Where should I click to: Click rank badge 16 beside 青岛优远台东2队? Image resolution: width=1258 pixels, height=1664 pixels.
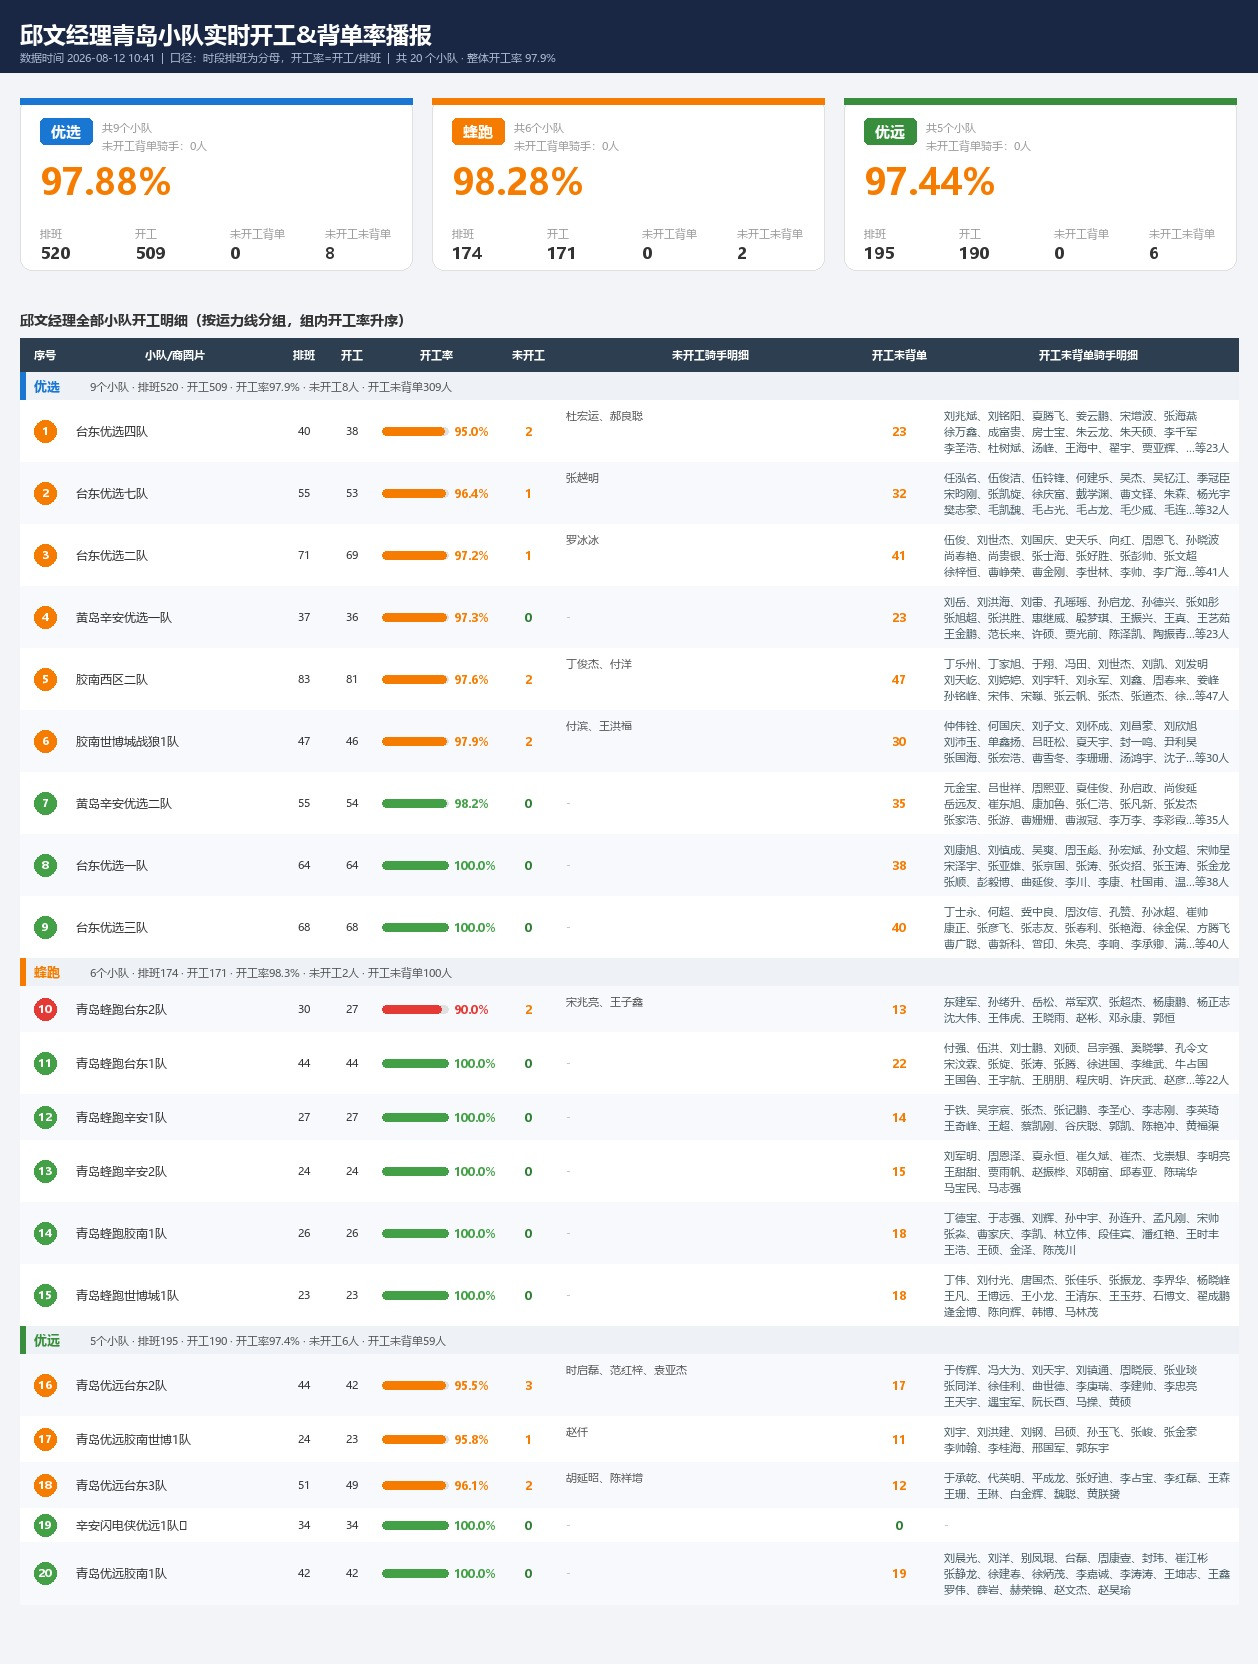point(45,1386)
